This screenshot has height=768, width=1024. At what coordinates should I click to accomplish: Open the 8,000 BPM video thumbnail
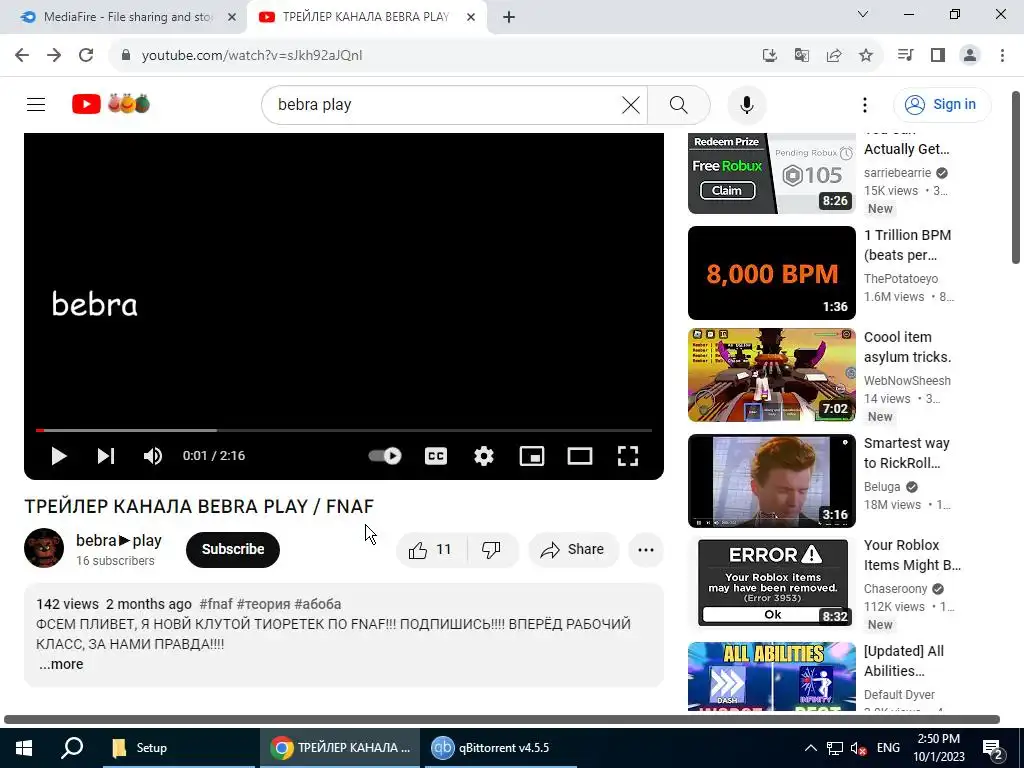point(771,273)
